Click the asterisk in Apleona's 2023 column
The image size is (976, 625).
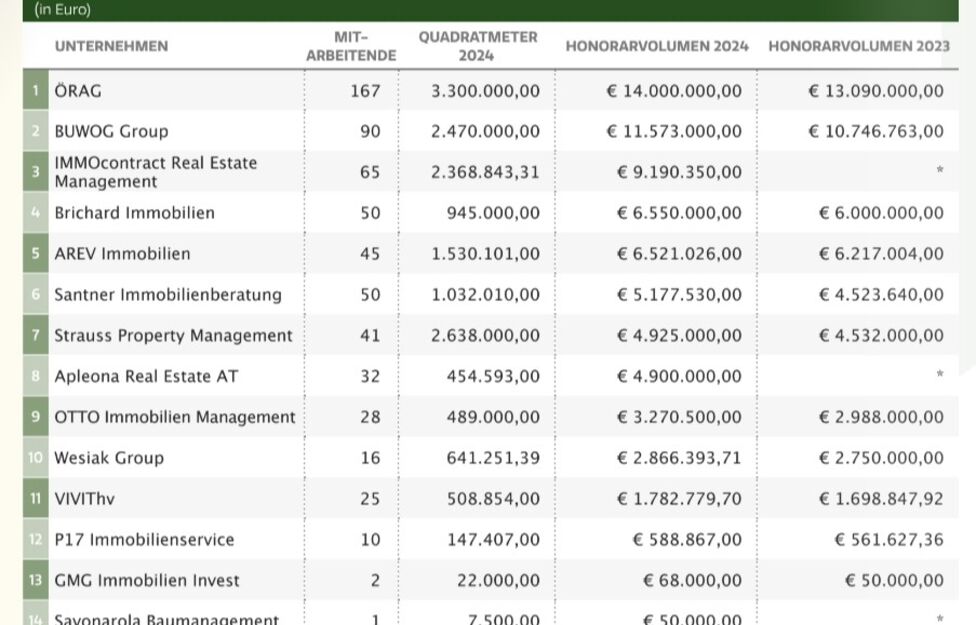pos(939,376)
